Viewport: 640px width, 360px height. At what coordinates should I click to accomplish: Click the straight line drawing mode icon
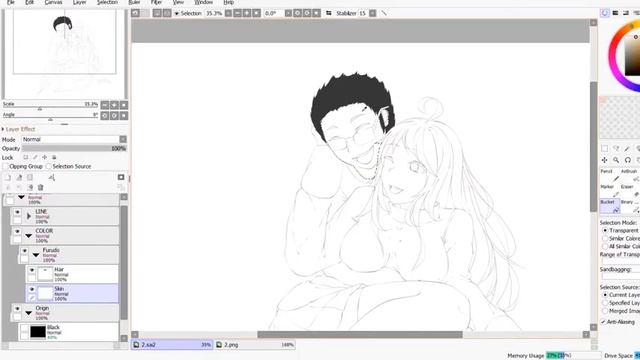[x=384, y=13]
